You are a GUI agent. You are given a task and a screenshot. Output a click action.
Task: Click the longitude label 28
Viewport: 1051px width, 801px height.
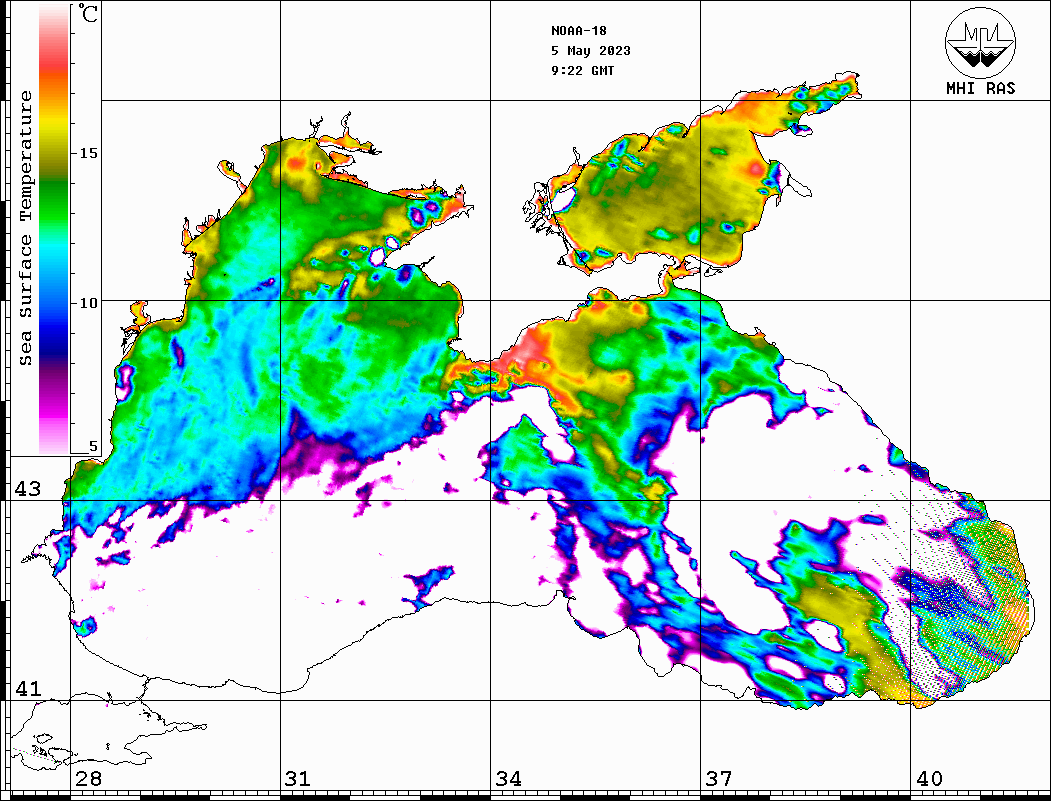(x=88, y=778)
